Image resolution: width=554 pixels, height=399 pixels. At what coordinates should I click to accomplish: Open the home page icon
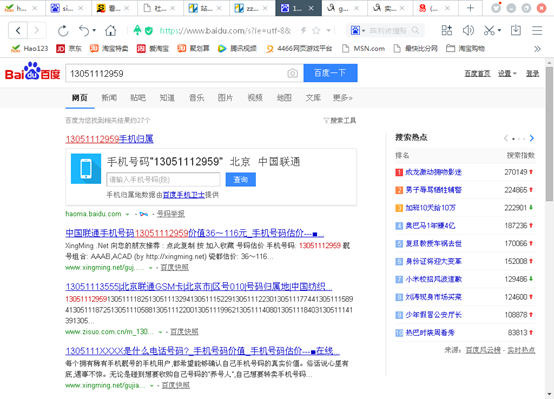(x=111, y=31)
